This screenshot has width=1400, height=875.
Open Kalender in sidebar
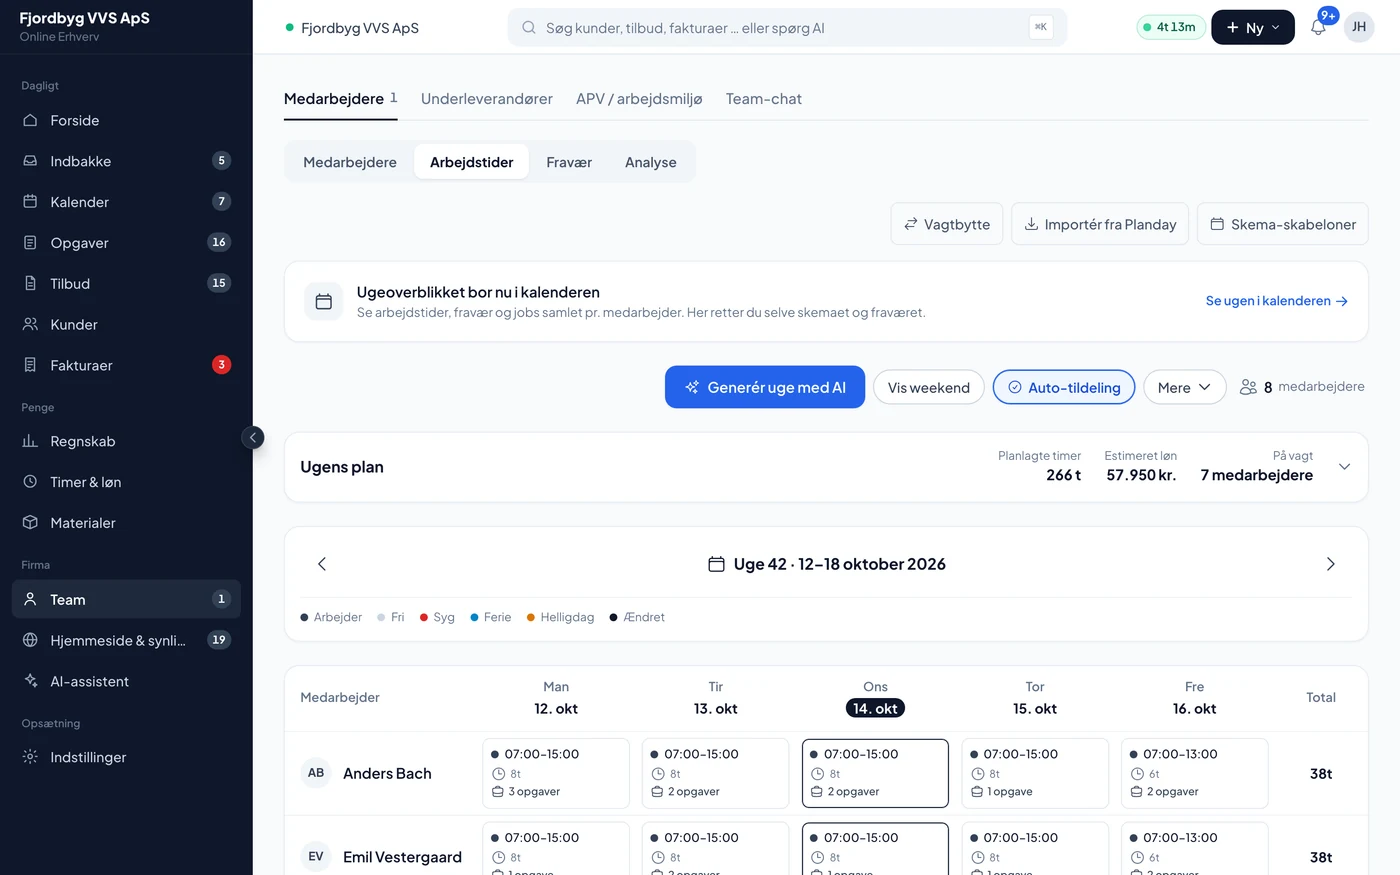[126, 202]
